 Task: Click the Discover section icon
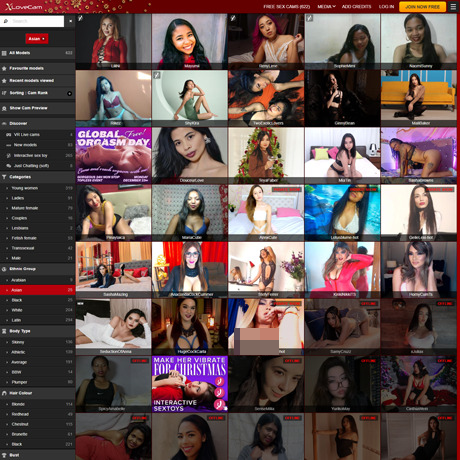click(4, 123)
